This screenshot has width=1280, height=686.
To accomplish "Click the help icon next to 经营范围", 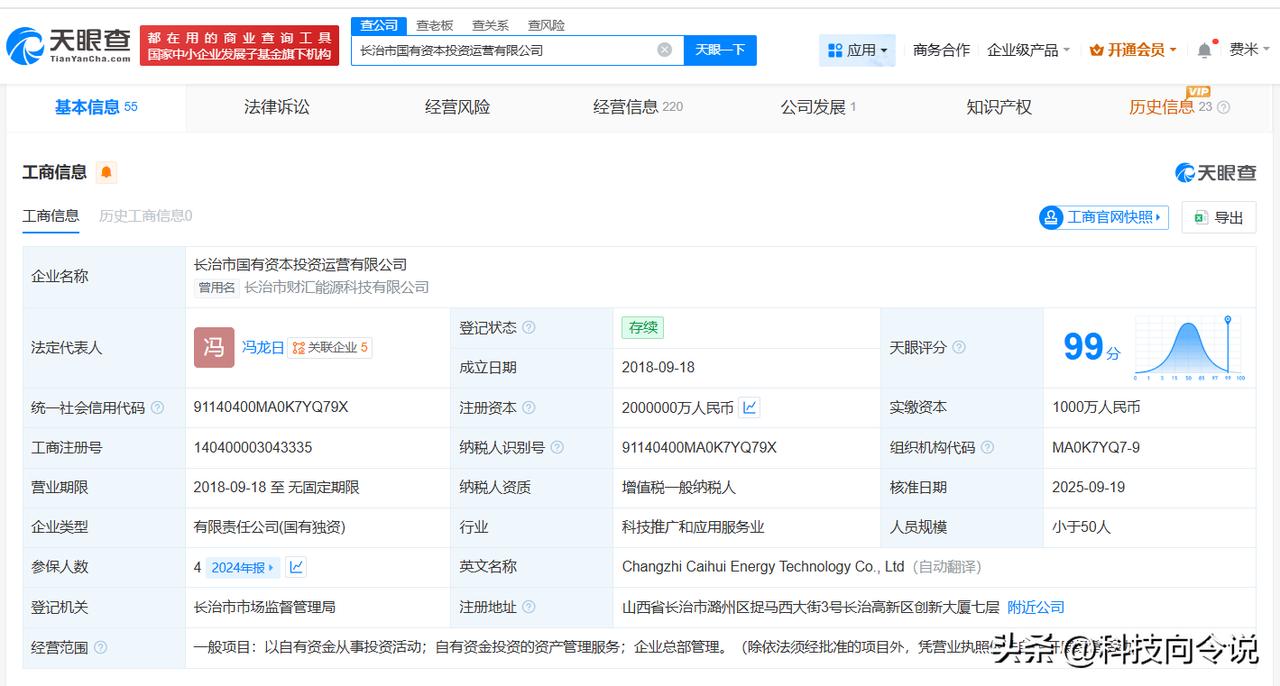I will click(x=100, y=648).
